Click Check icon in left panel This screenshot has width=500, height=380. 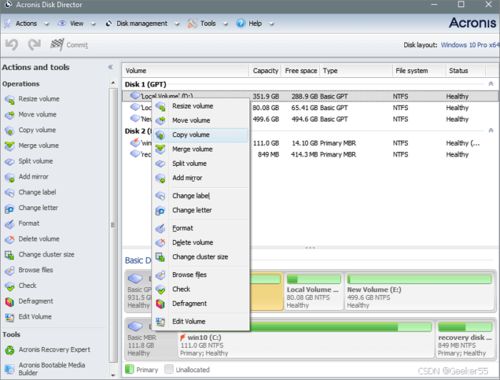(x=10, y=286)
